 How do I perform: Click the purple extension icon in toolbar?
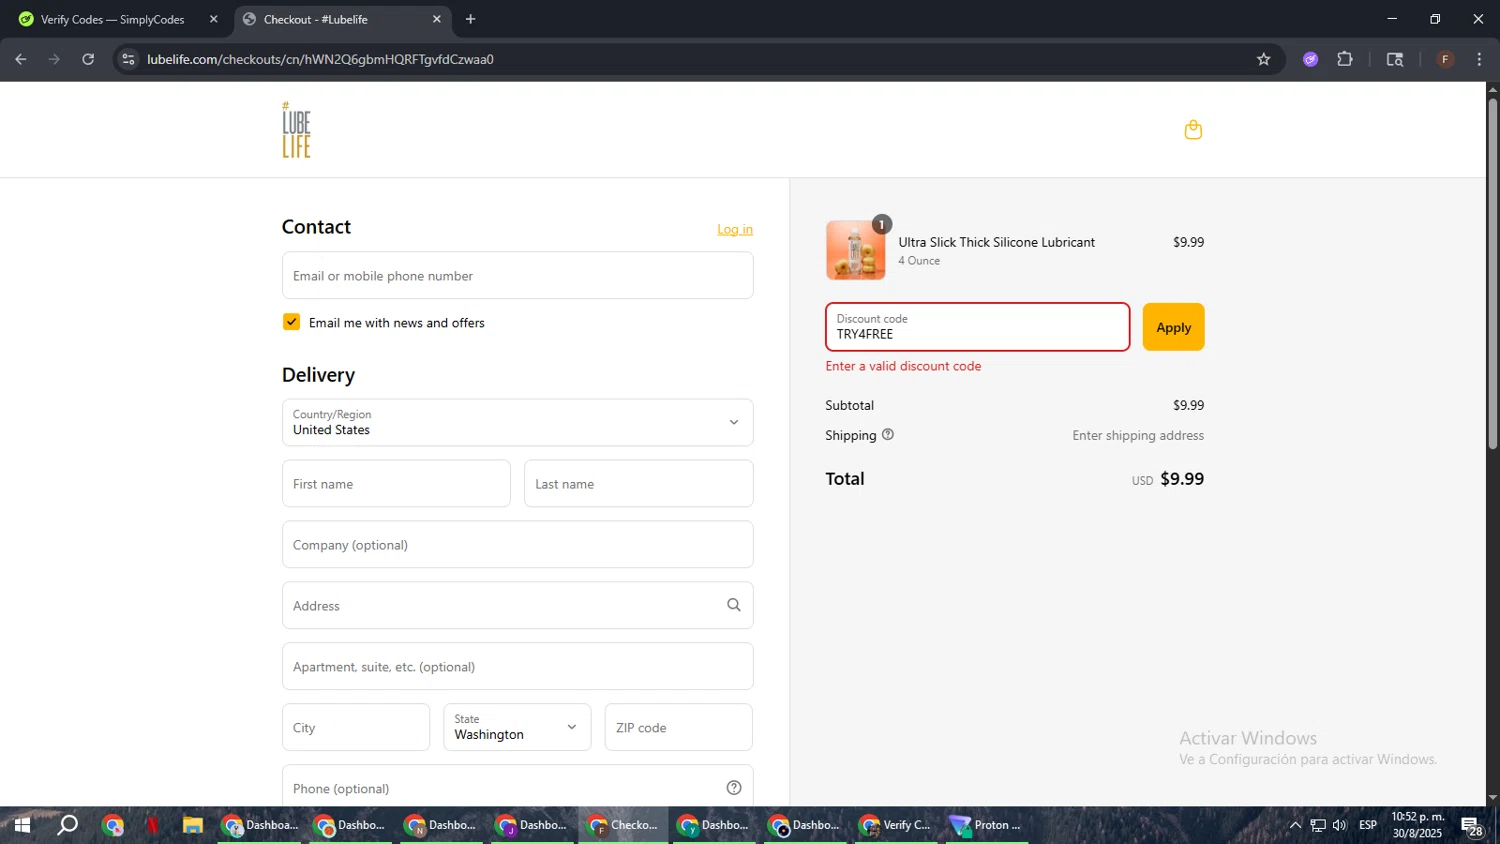[1311, 59]
